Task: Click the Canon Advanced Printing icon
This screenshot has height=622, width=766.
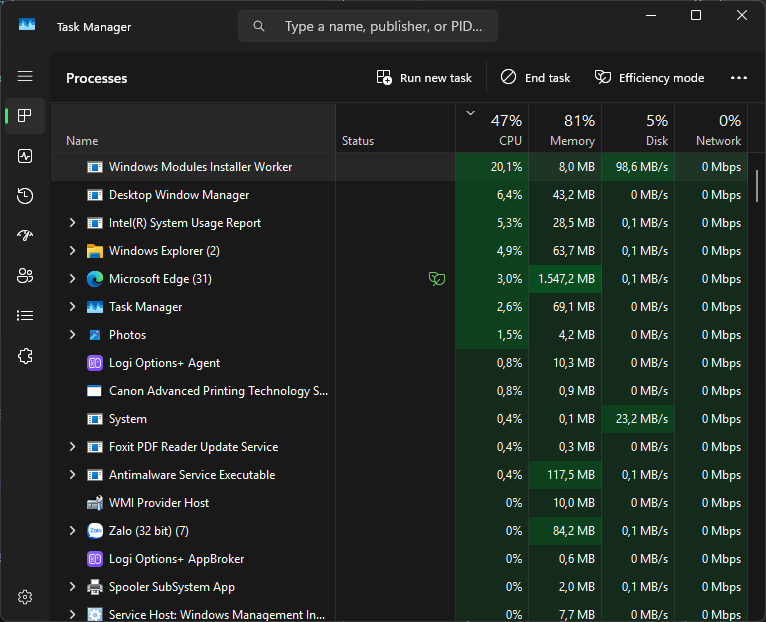Action: pyautogui.click(x=94, y=391)
